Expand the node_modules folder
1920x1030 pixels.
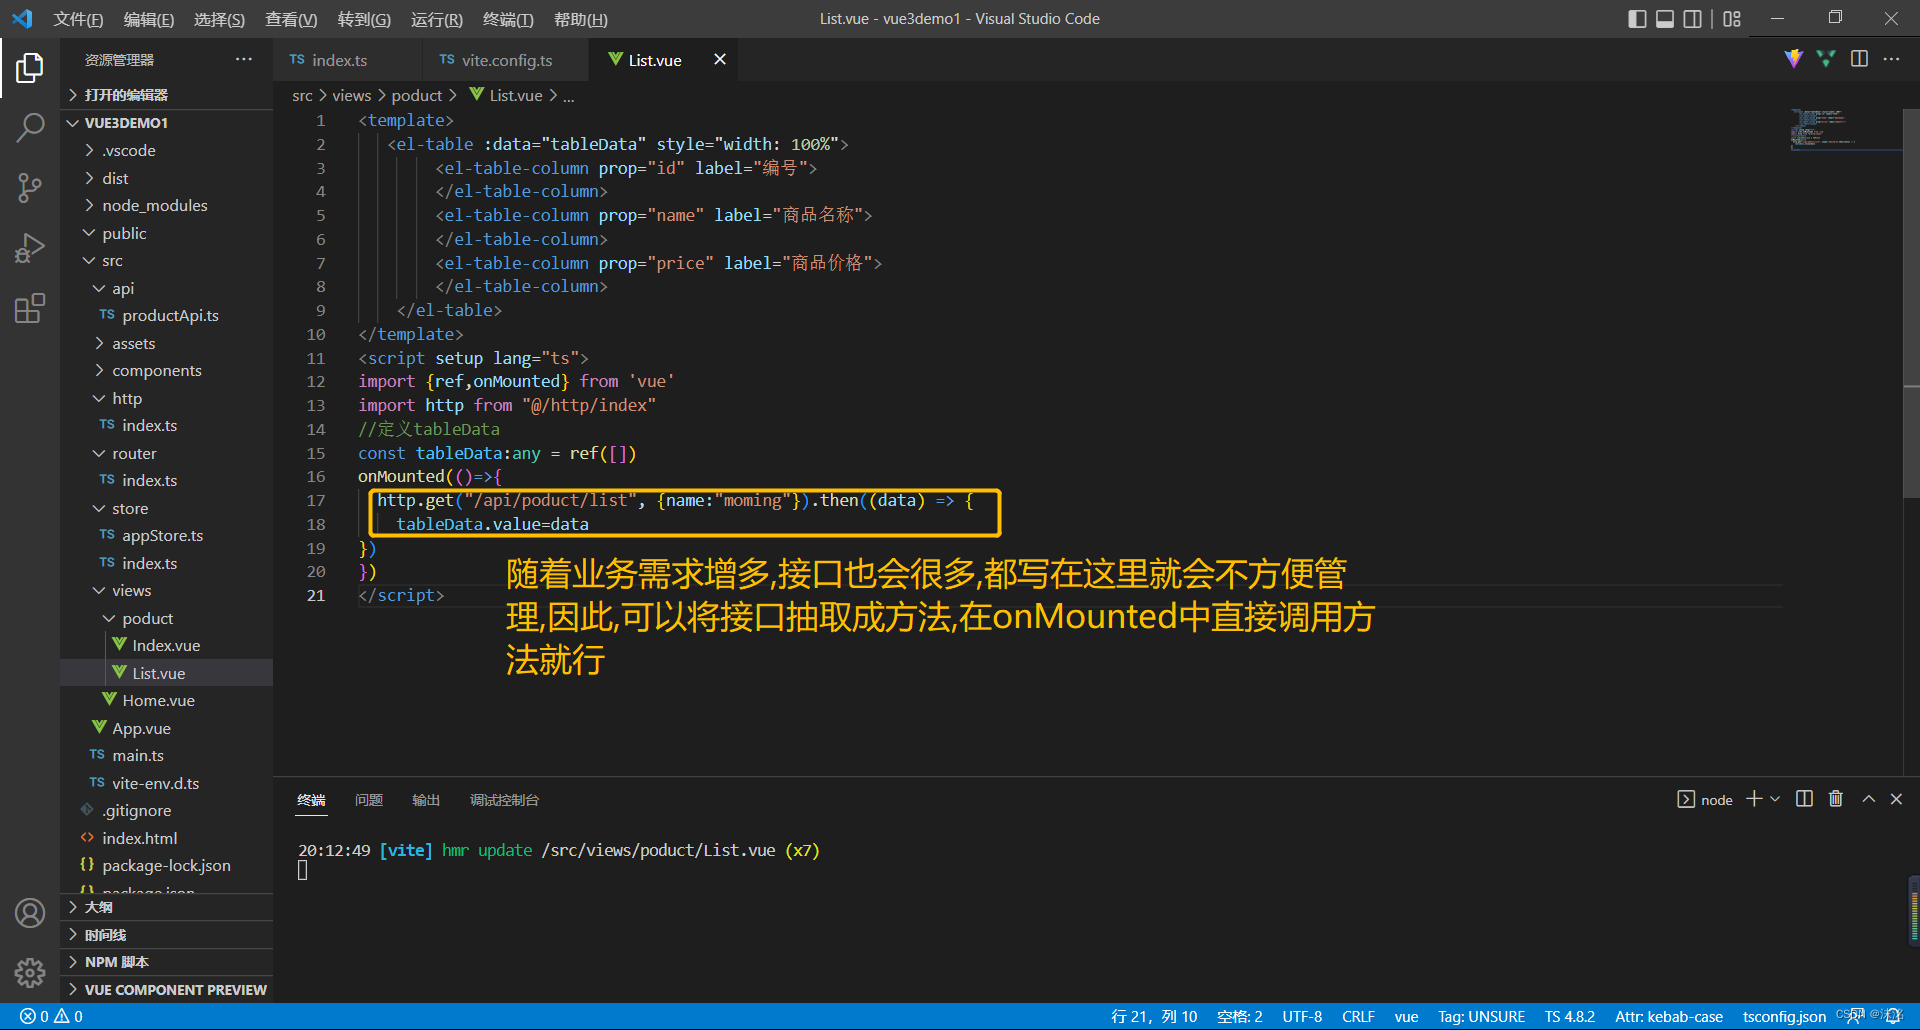coord(154,205)
